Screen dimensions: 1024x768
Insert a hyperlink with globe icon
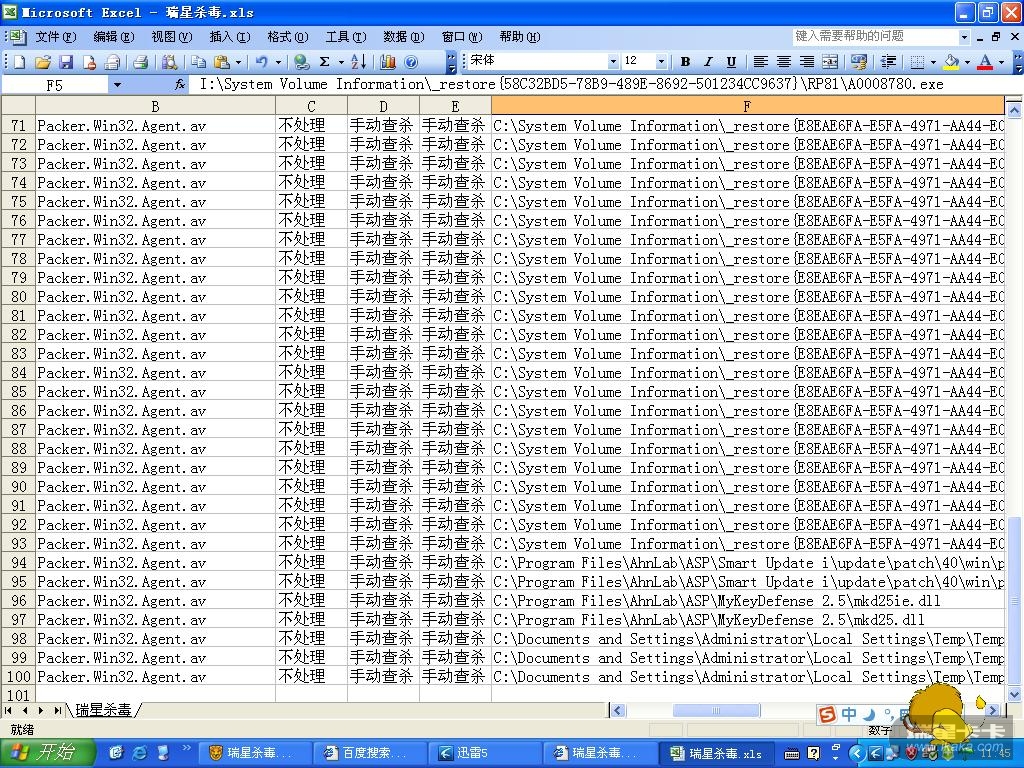[x=301, y=62]
